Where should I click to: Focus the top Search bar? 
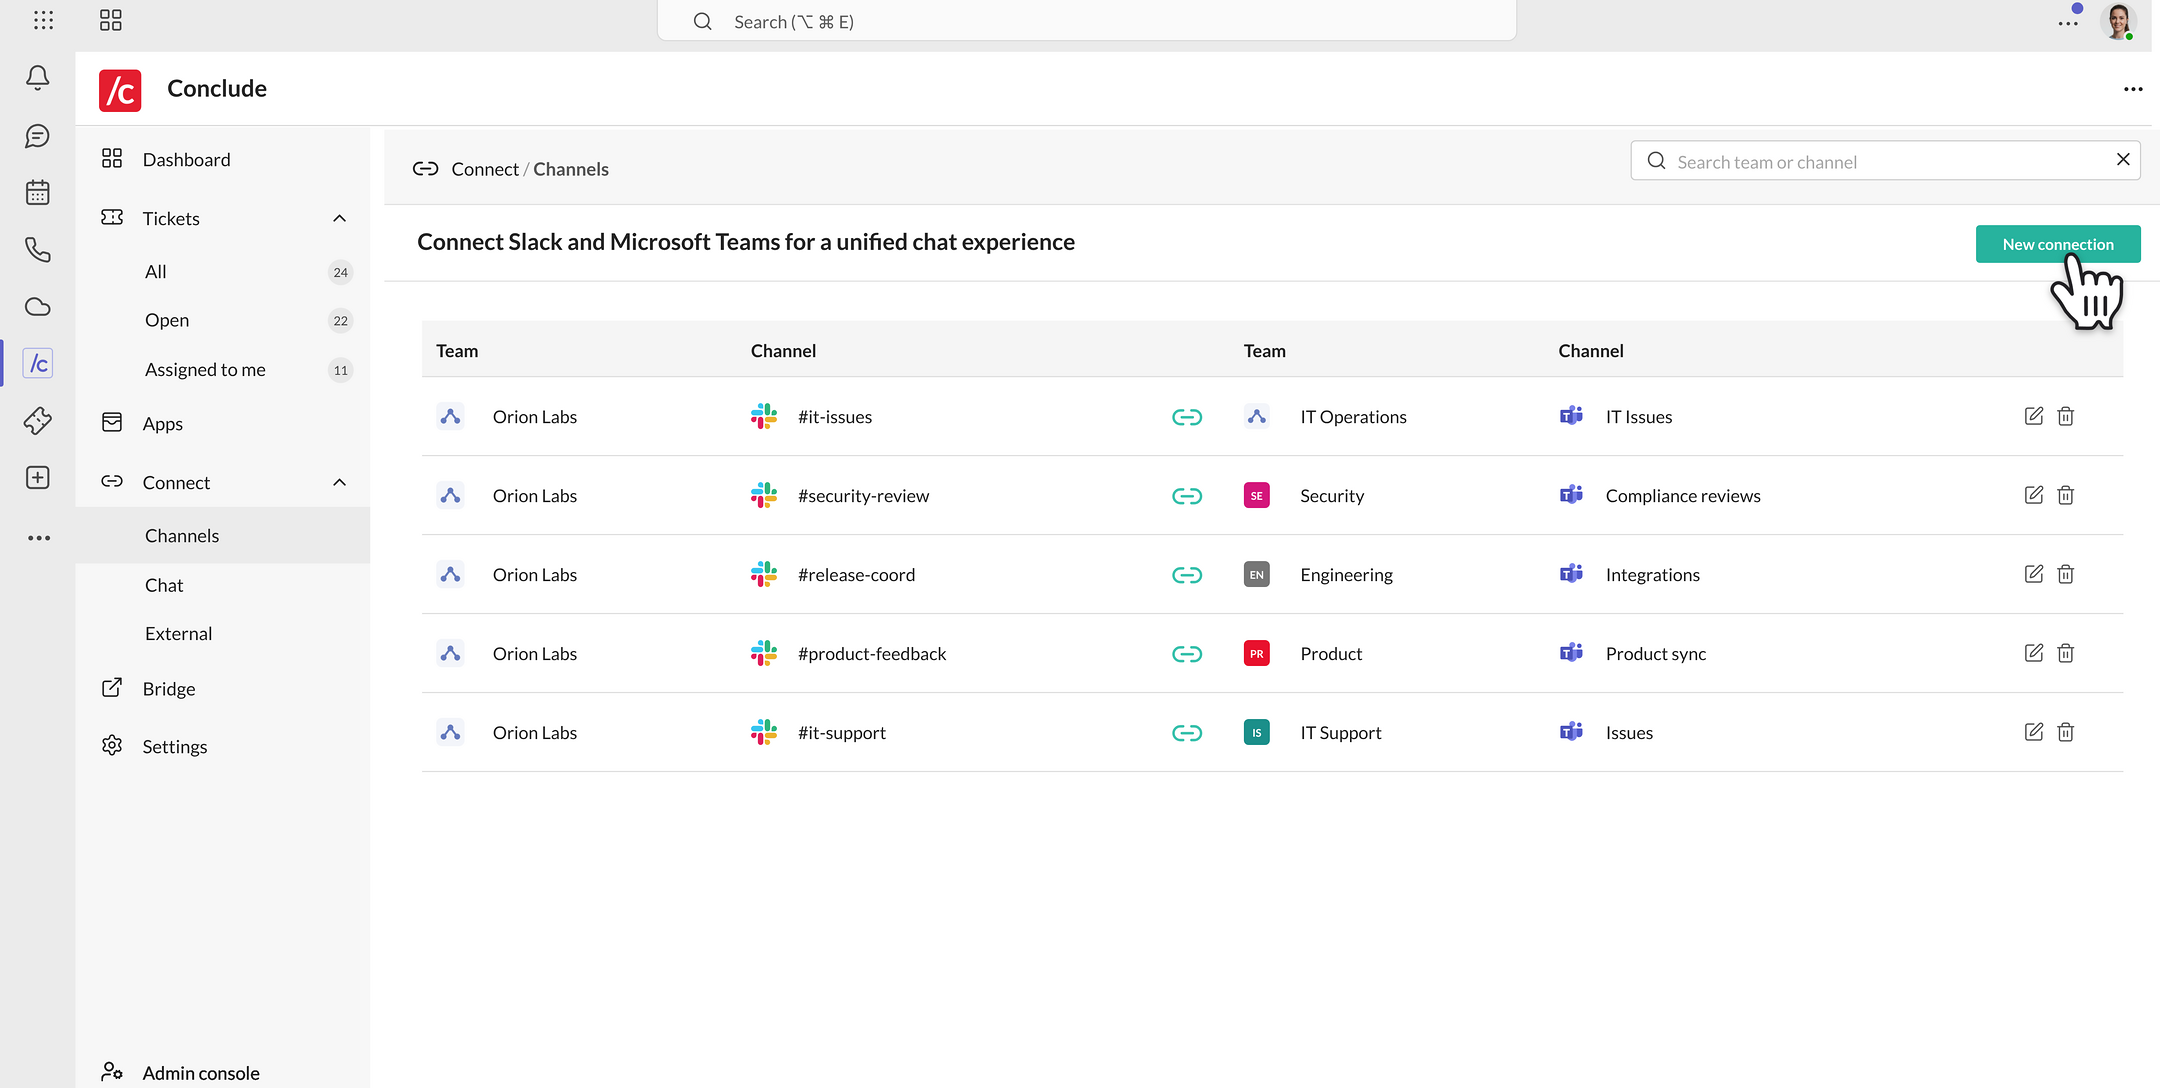click(1086, 21)
